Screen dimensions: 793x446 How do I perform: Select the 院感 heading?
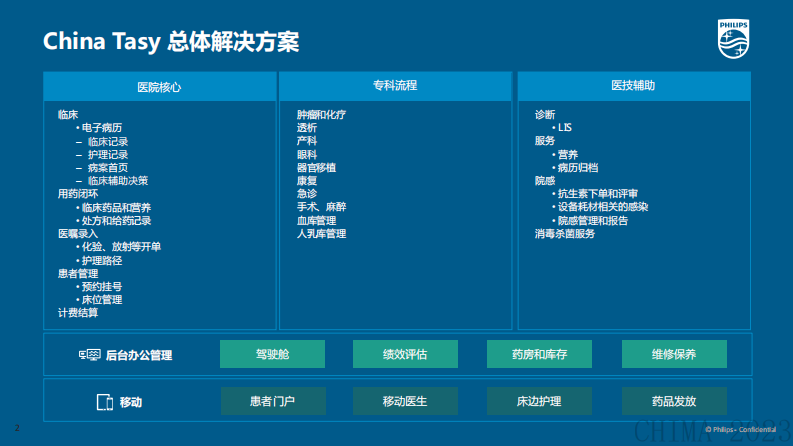[x=545, y=181]
